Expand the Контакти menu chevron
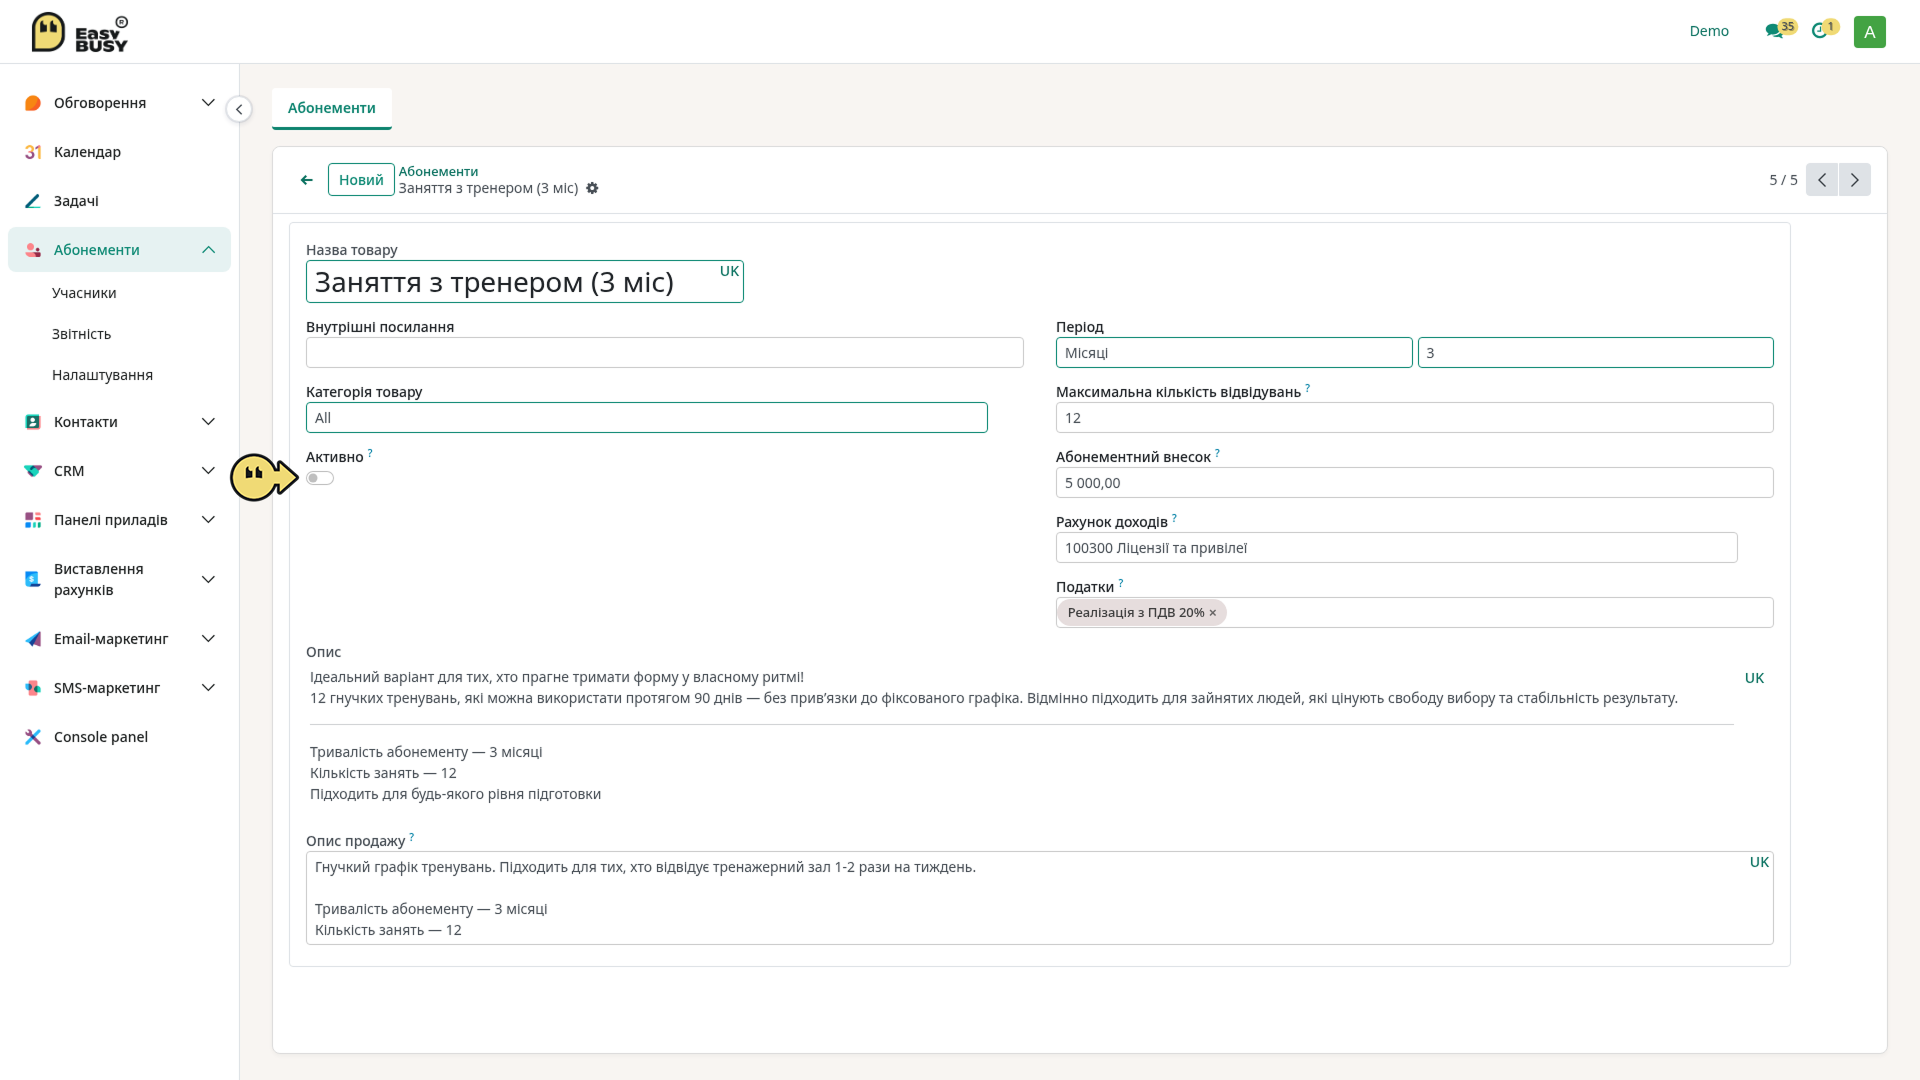The image size is (1920, 1080). (208, 422)
